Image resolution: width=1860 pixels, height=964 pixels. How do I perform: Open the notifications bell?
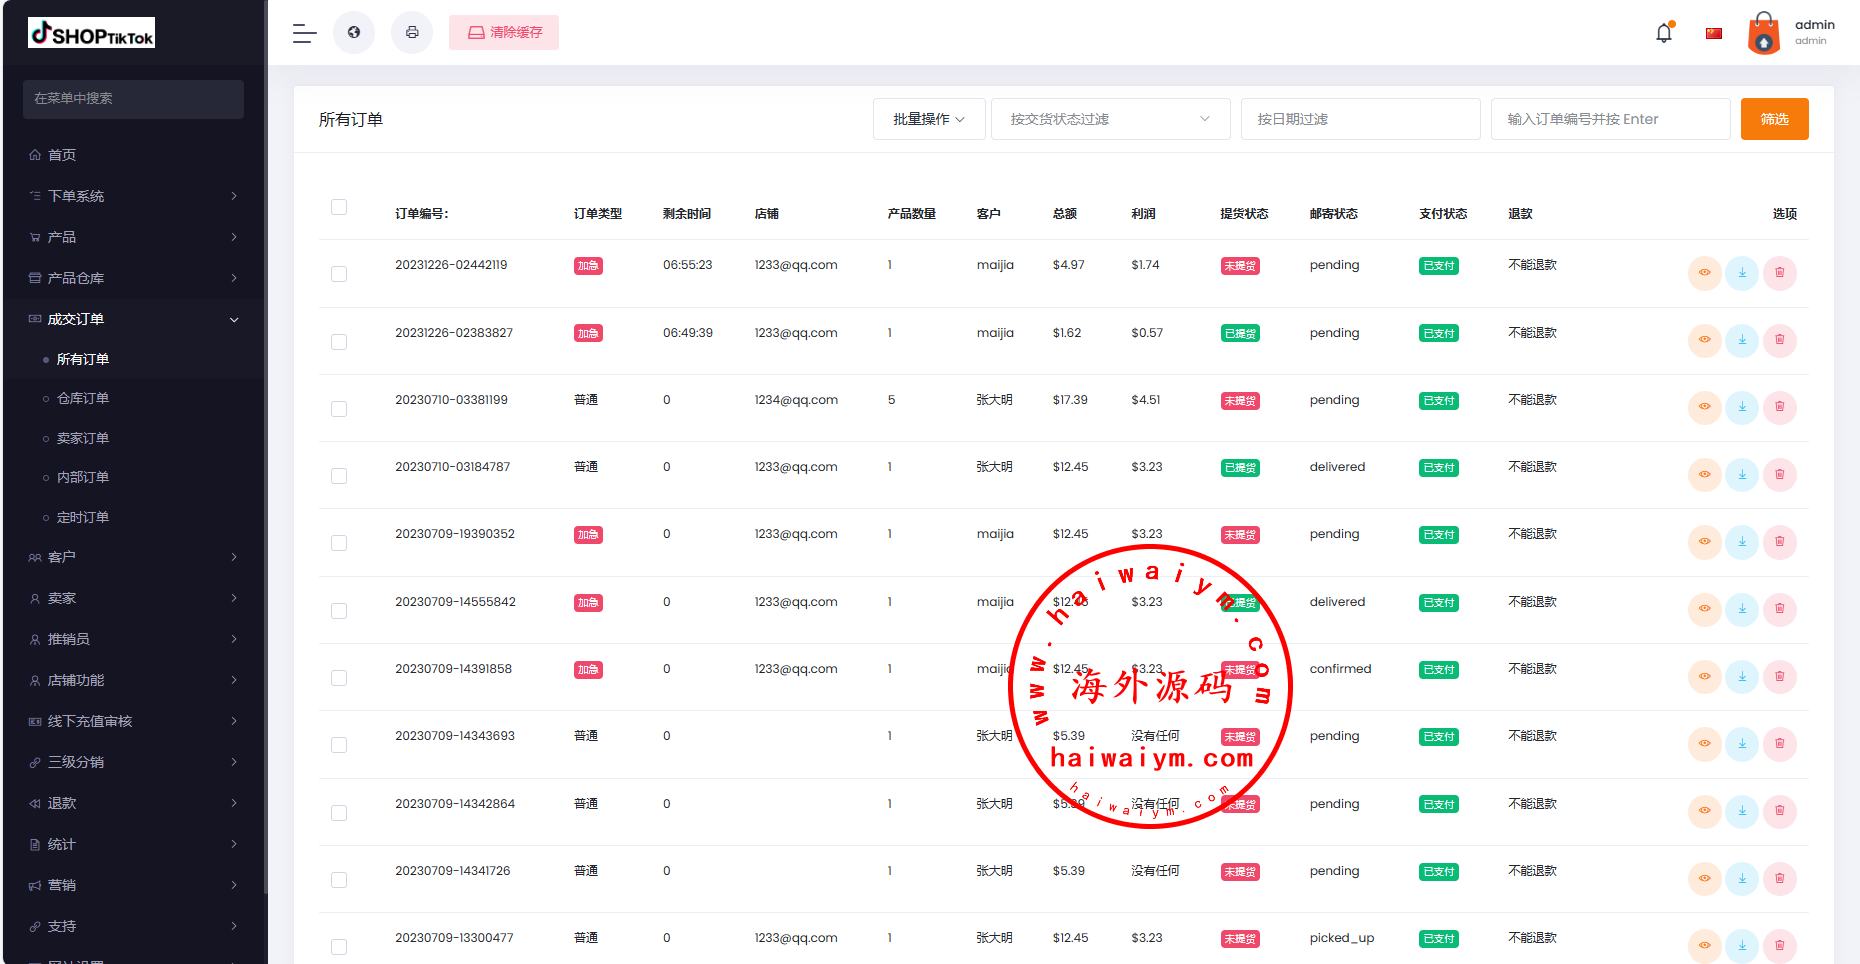point(1664,33)
